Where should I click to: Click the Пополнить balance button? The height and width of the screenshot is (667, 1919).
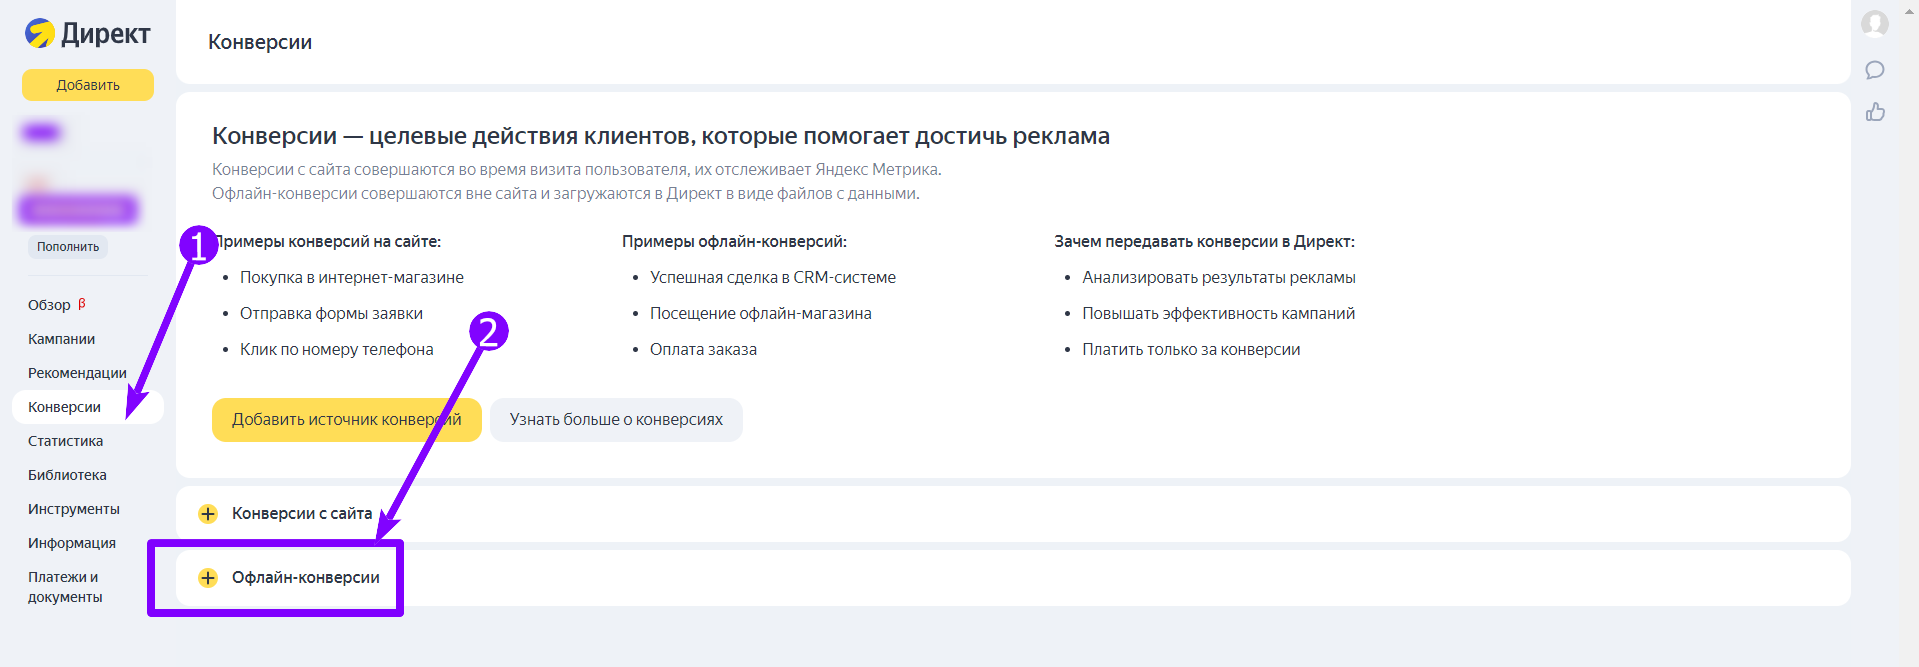tap(68, 247)
